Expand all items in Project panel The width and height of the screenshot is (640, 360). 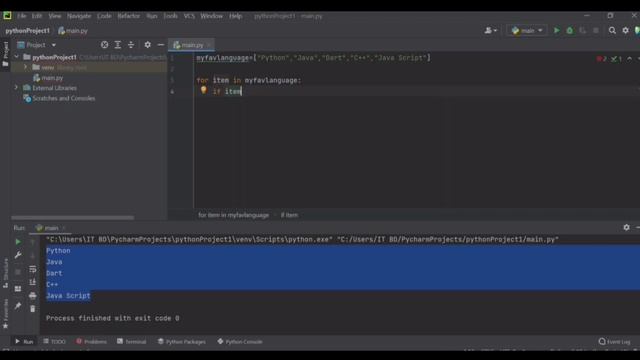[118, 45]
